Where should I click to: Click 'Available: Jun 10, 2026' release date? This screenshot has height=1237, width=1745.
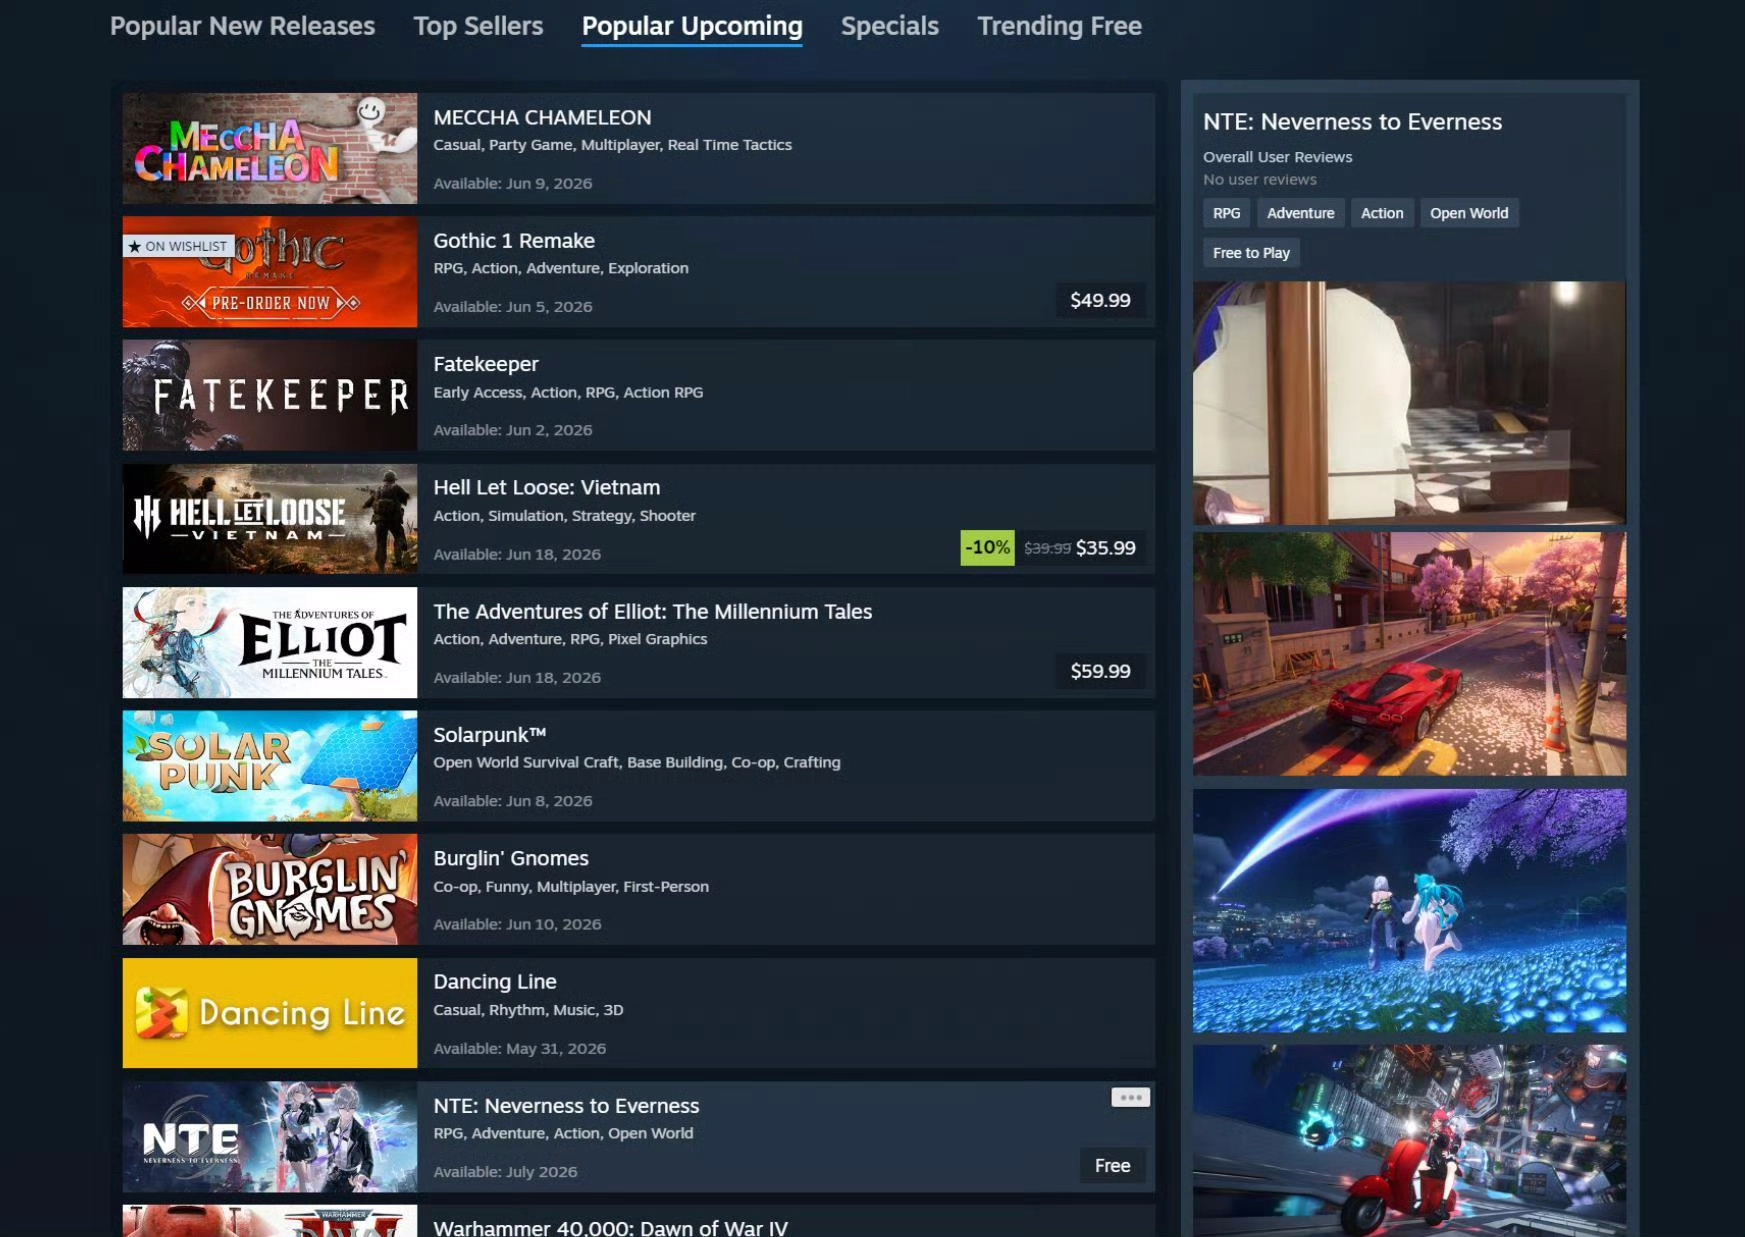[x=517, y=924]
